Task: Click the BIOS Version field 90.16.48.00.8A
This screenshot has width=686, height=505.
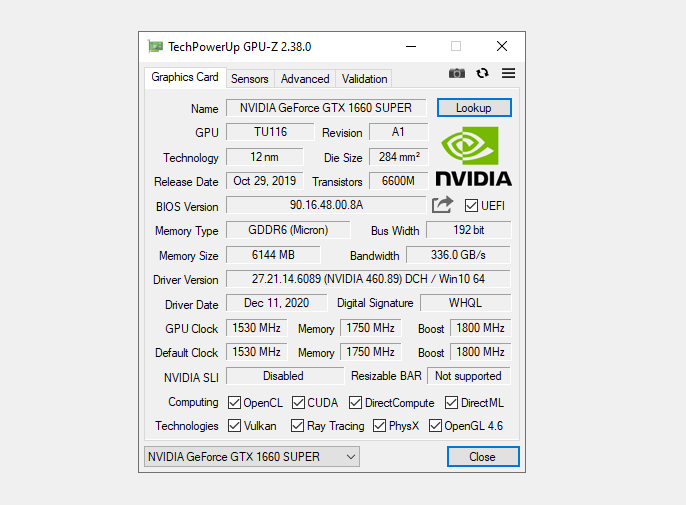Action: point(326,205)
